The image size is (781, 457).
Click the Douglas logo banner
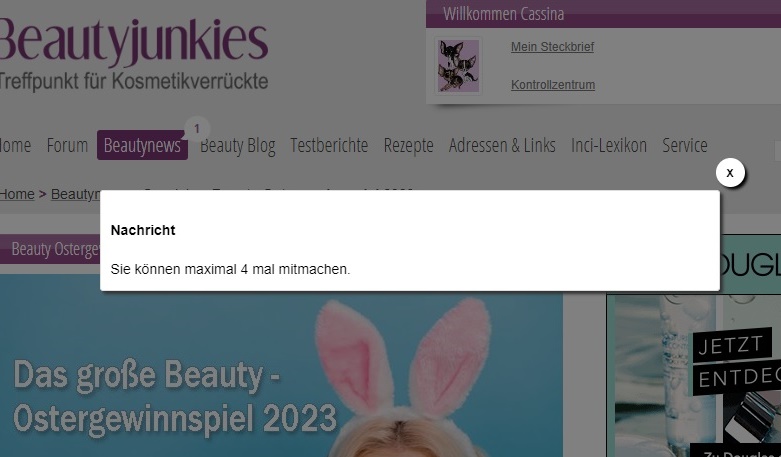pyautogui.click(x=751, y=264)
